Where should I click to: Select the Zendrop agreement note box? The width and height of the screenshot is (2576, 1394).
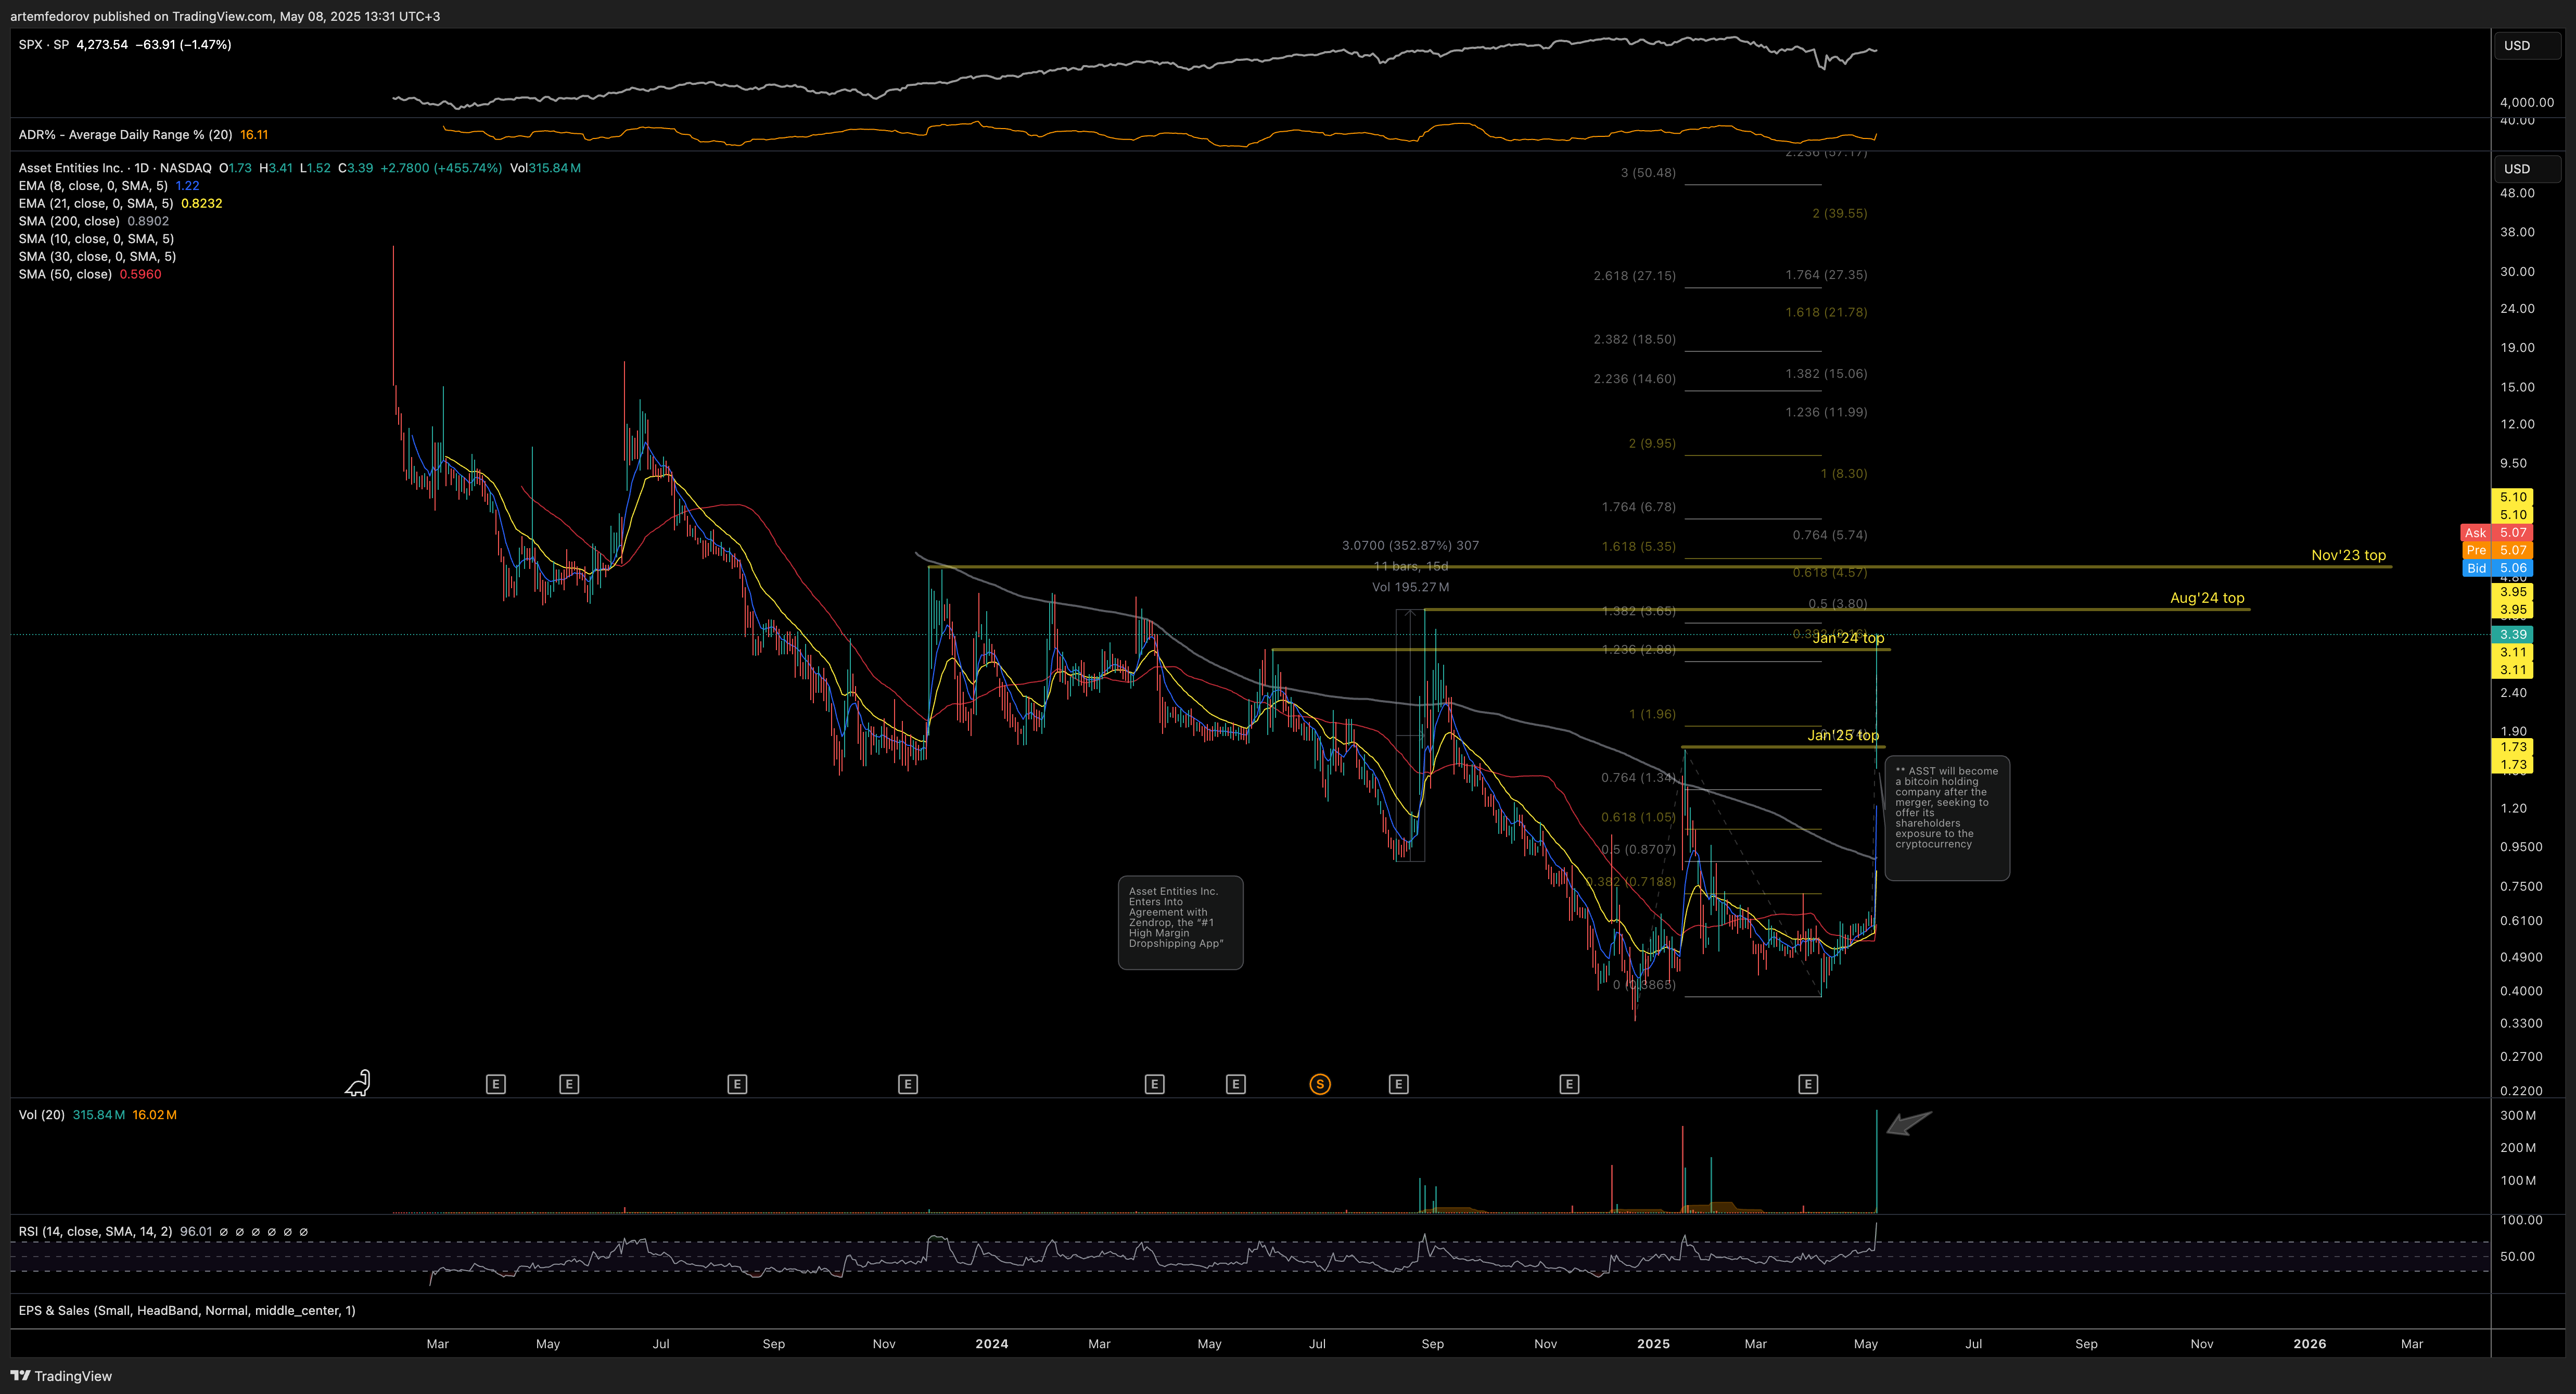(x=1180, y=923)
